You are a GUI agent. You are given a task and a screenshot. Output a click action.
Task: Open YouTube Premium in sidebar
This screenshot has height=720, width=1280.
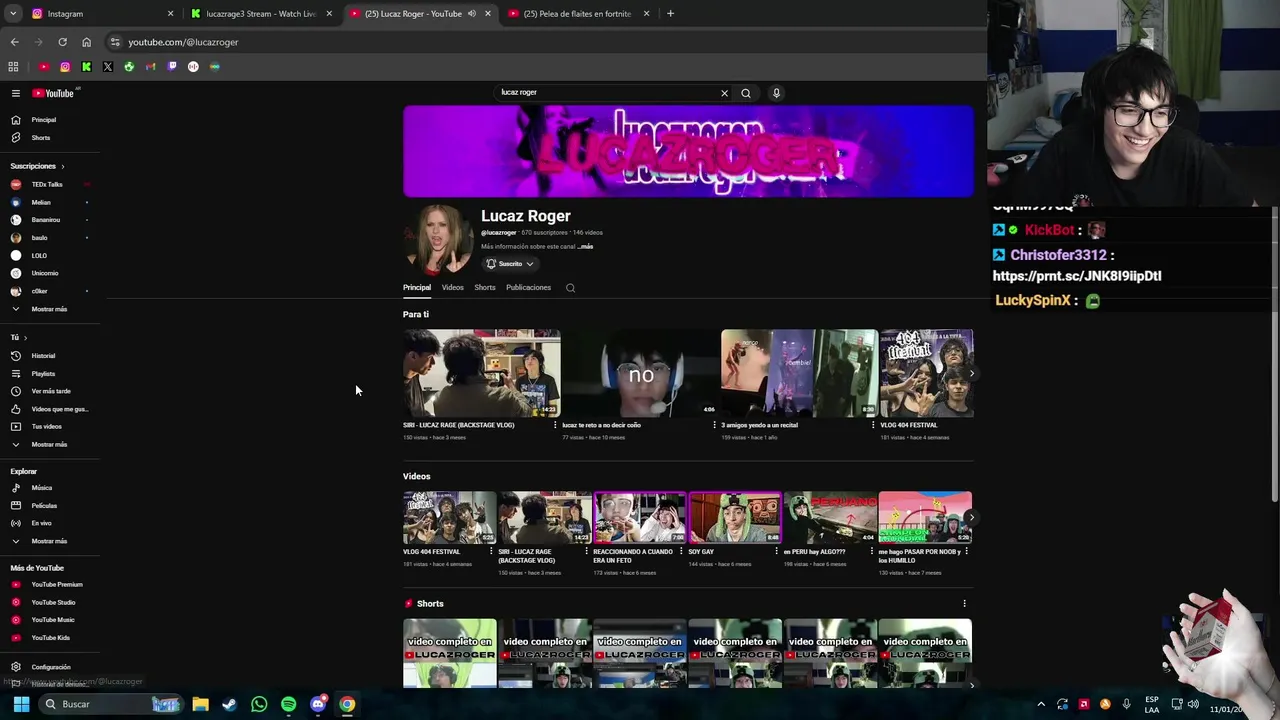[56, 585]
